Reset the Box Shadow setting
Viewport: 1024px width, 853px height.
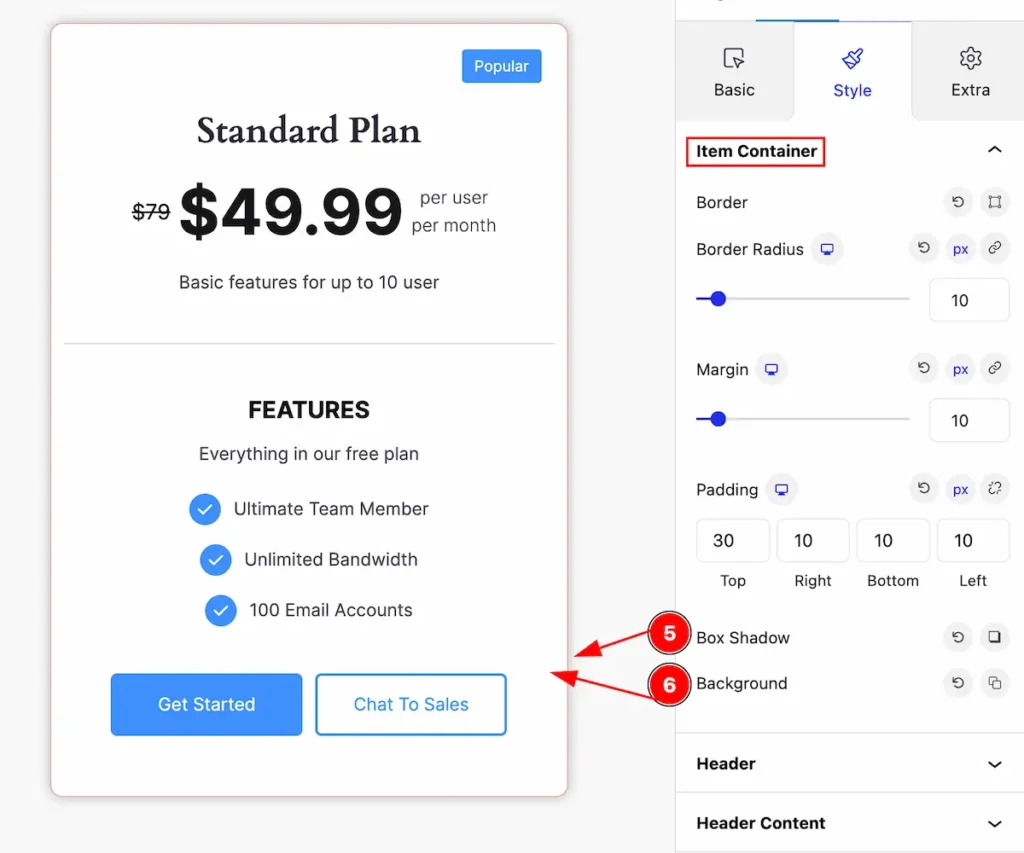coord(957,637)
